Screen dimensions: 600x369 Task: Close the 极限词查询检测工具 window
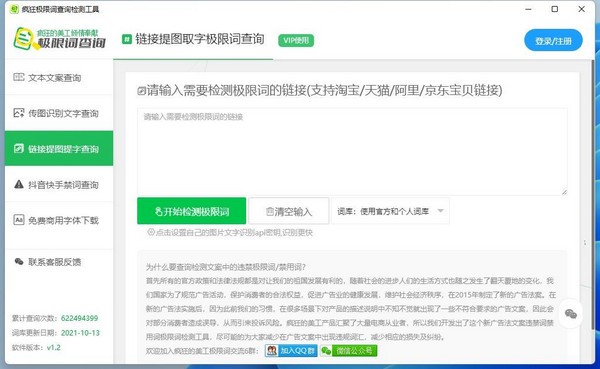[x=581, y=9]
